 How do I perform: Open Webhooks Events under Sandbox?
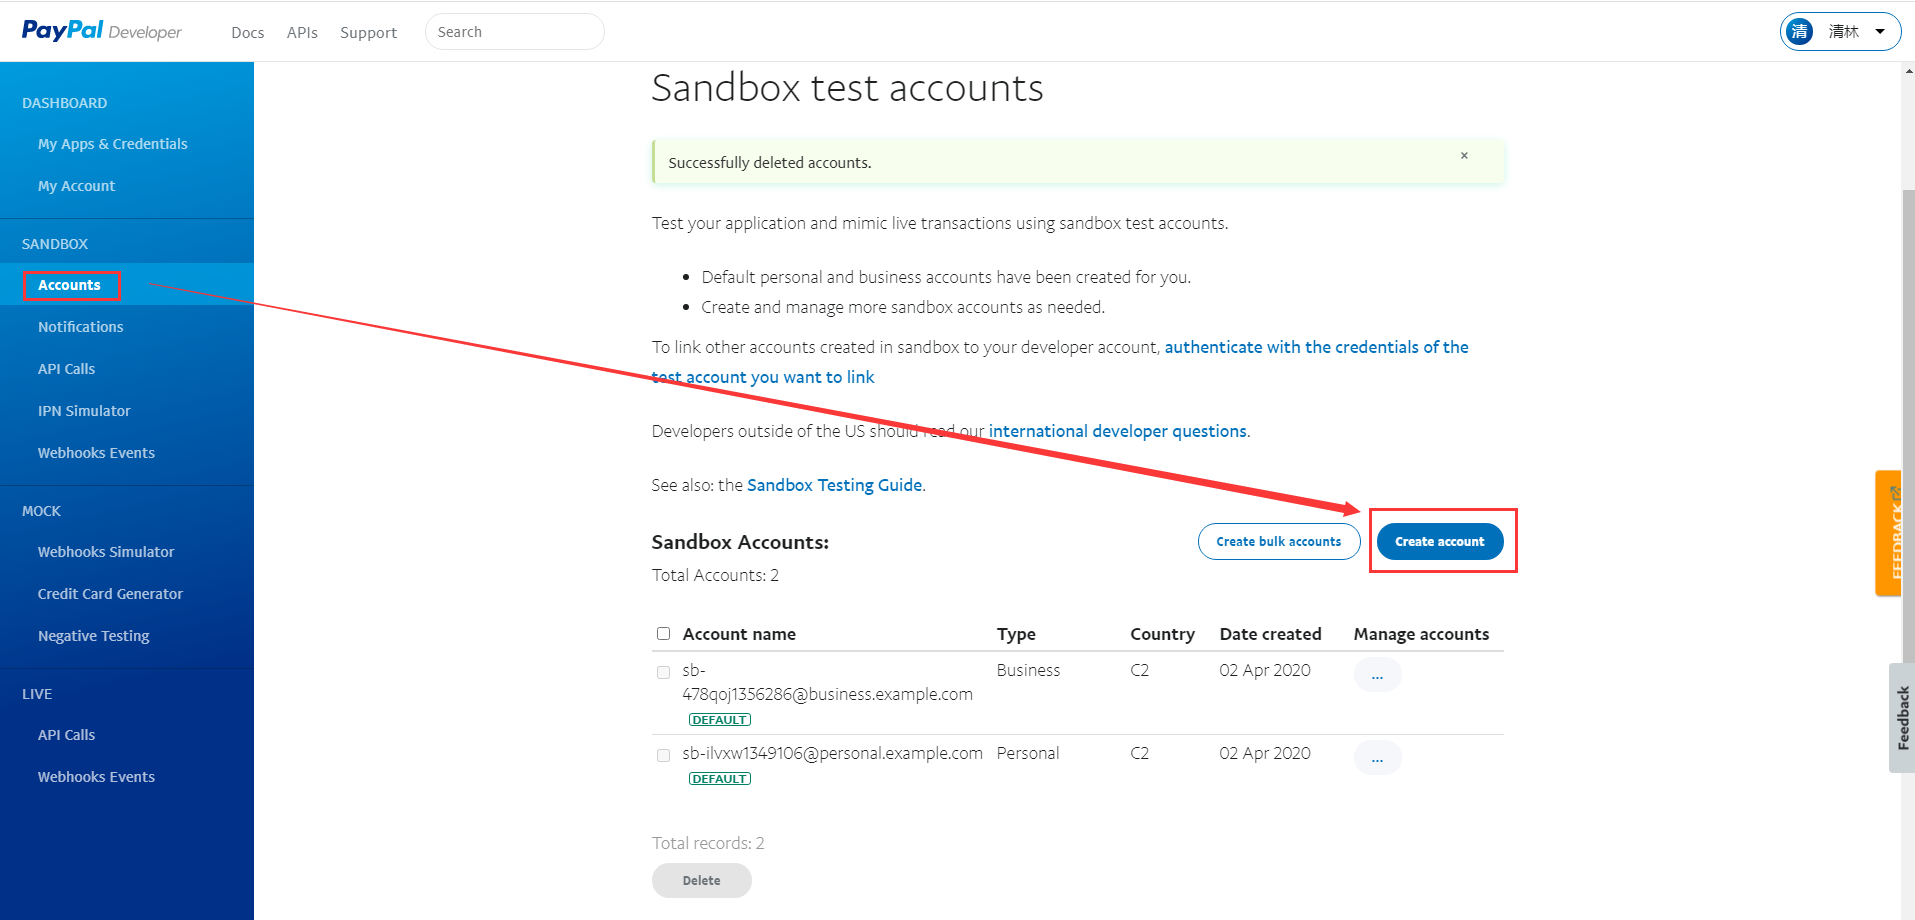pyautogui.click(x=97, y=453)
